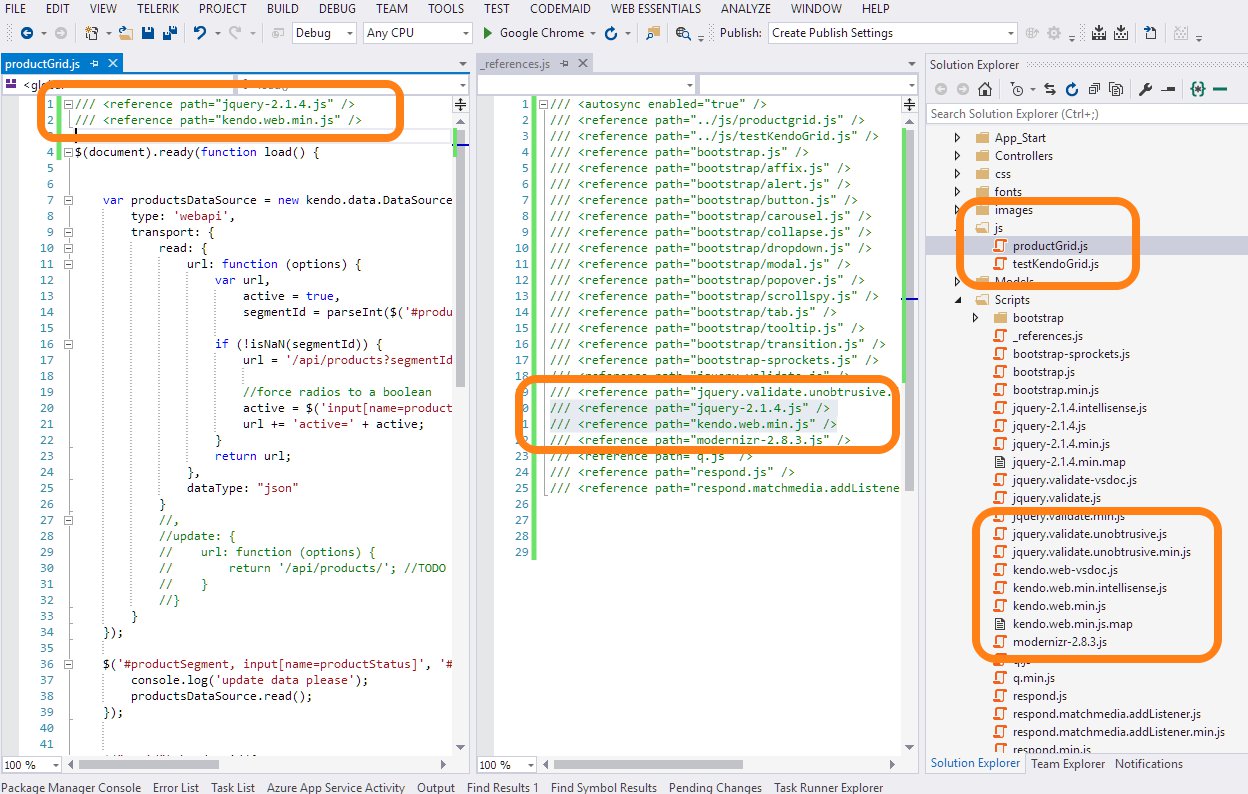Screen dimensions: 1248x794
Task: Click the Find in Files toolbar icon
Action: 653,33
